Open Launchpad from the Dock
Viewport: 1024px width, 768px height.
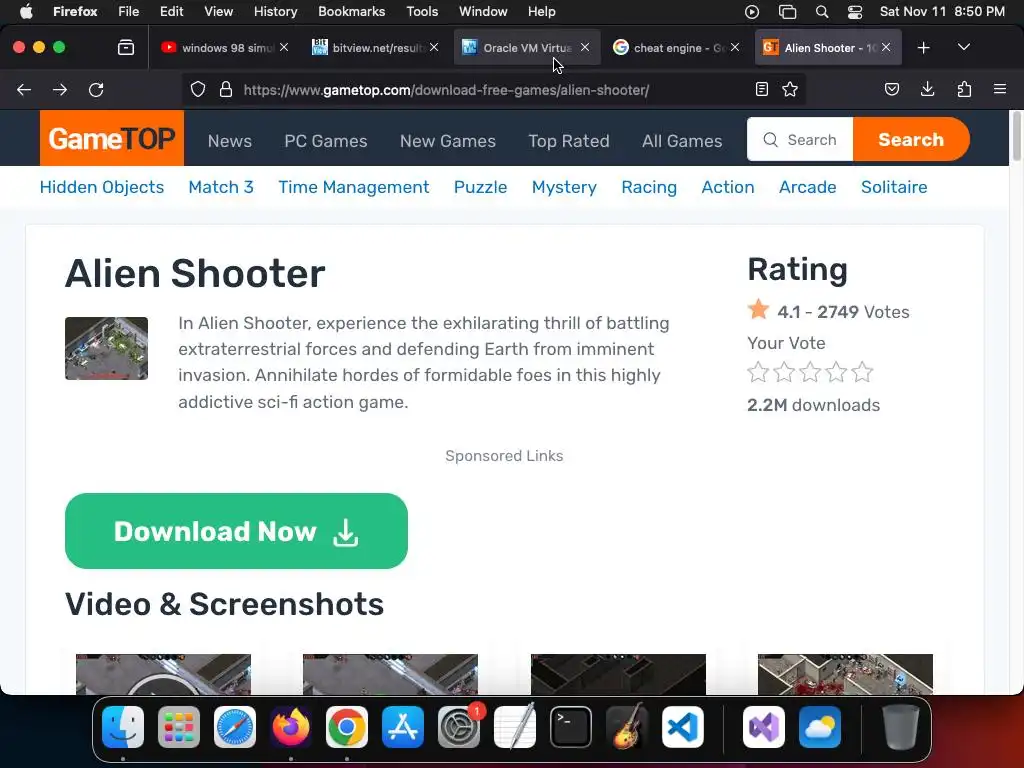click(179, 727)
